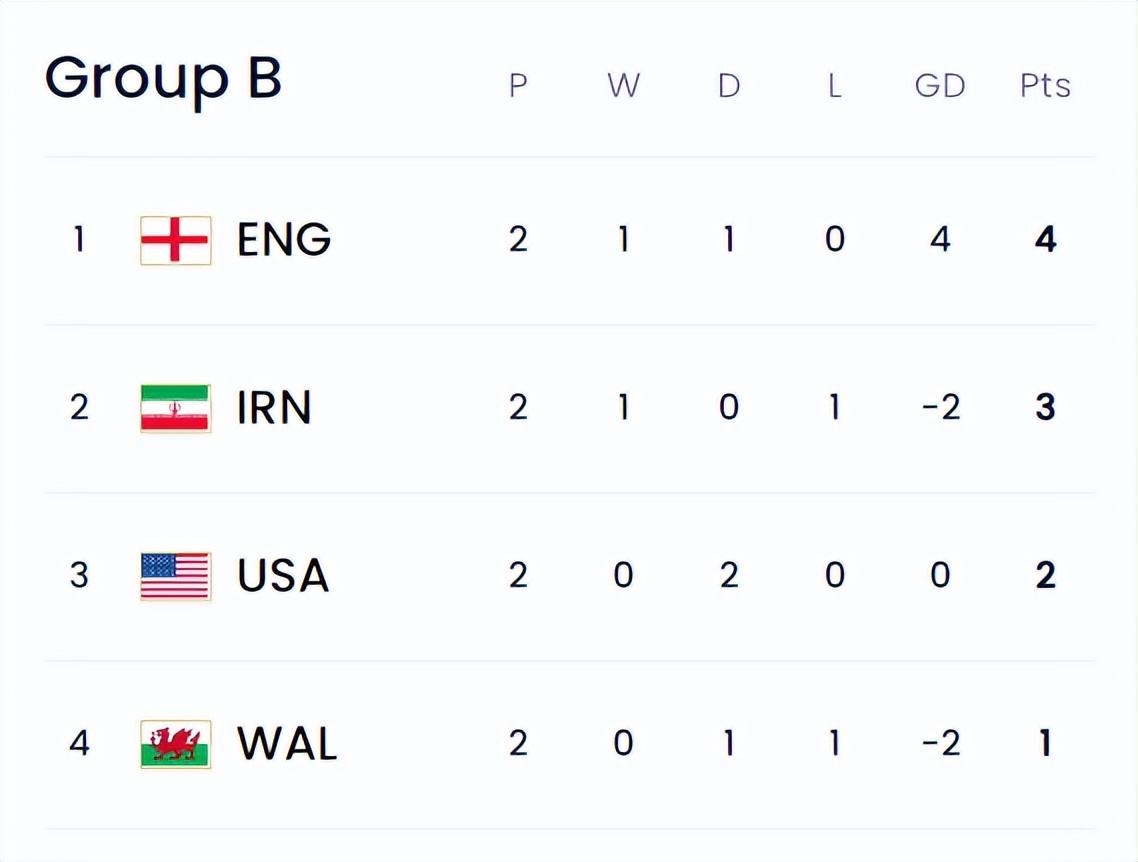This screenshot has width=1138, height=862.
Task: Click the Pts column header
Action: 1045,86
